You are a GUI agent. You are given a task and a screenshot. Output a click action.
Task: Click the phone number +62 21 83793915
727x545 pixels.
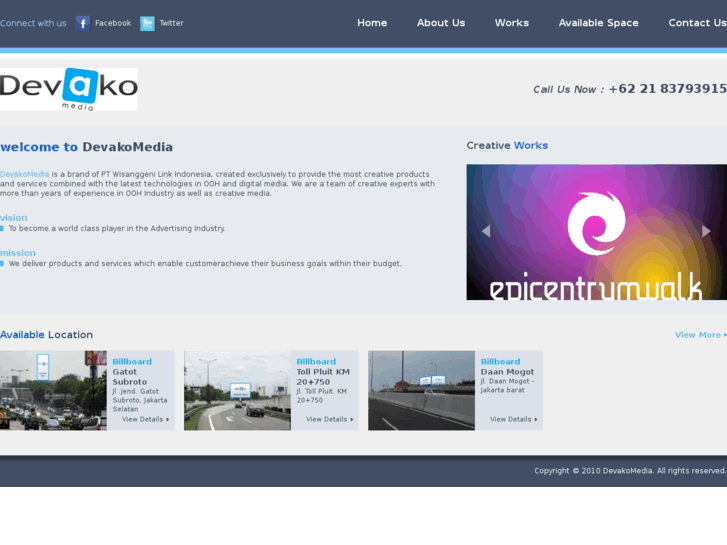[668, 89]
